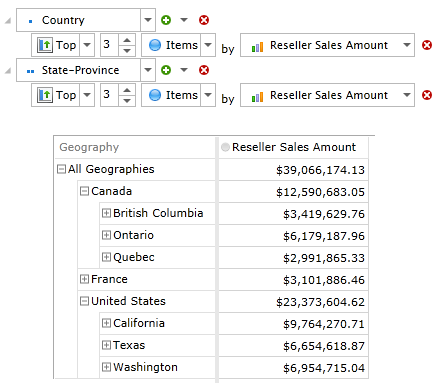Click the green add icon in State-Province row
This screenshot has height=383, width=447.
point(166,70)
